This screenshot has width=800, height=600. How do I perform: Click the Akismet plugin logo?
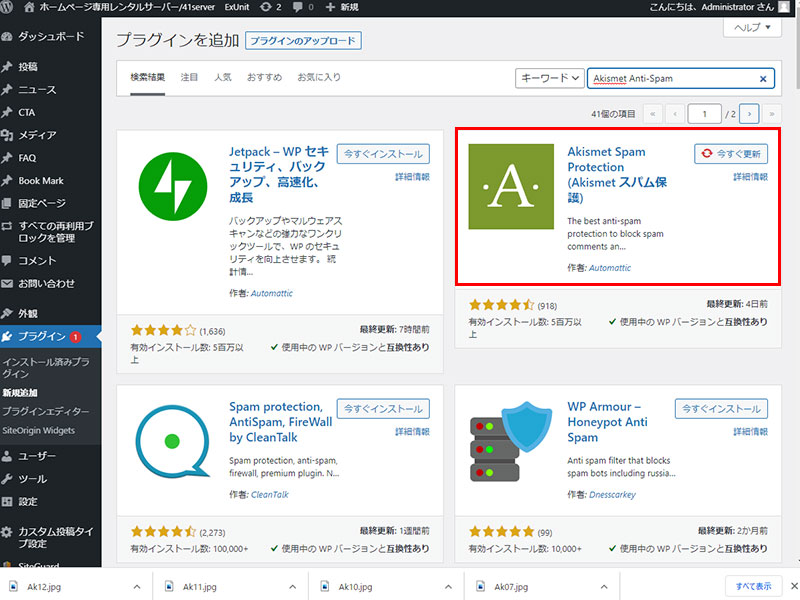click(511, 186)
